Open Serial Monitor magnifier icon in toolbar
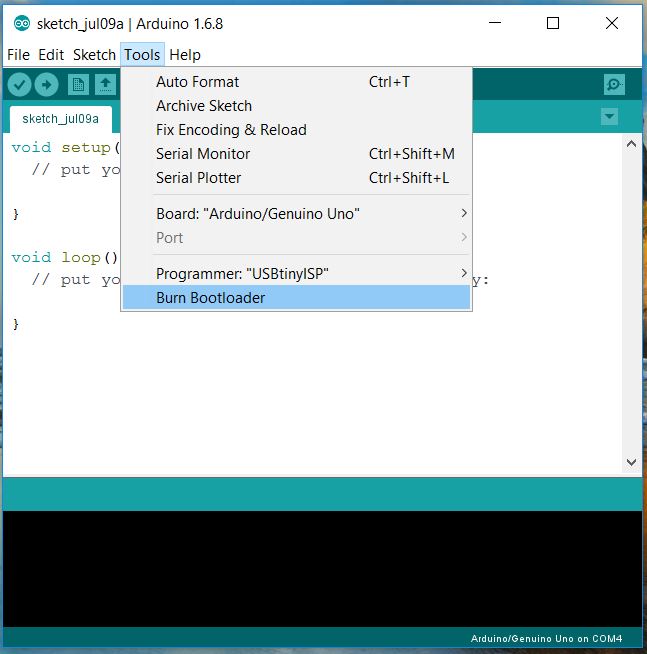The height and width of the screenshot is (654, 647). point(614,85)
